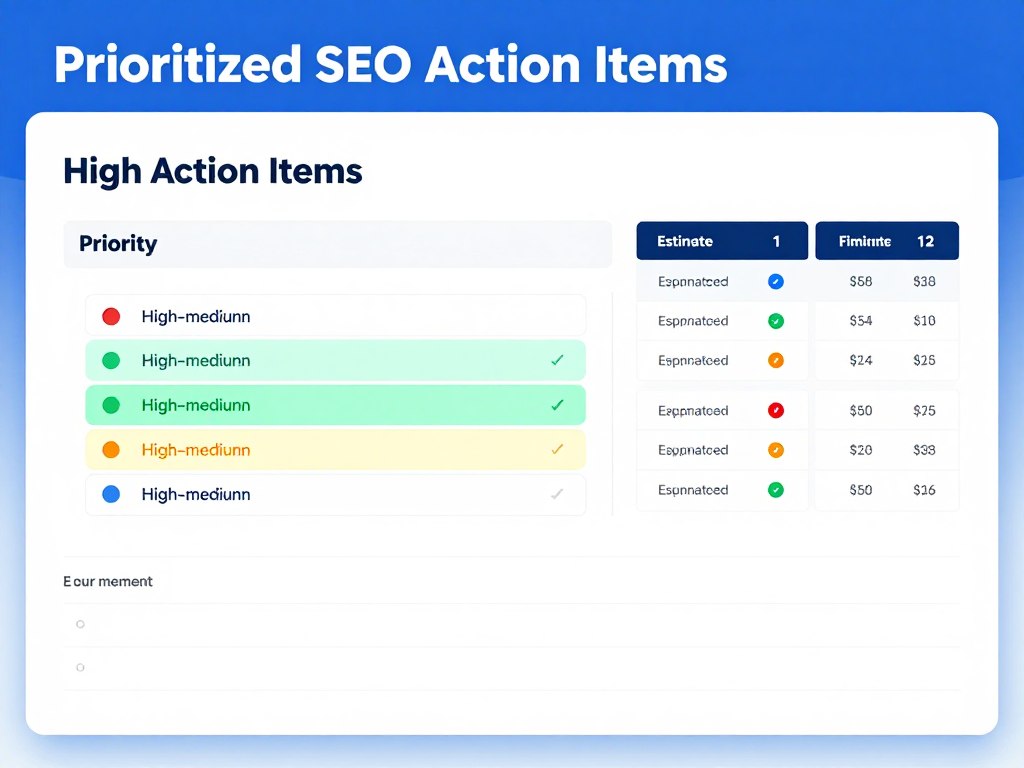Click the orange priority dot in the yellow row
The image size is (1024, 768).
tap(111, 450)
